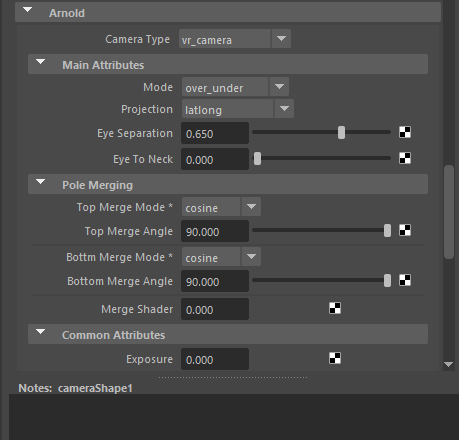Image resolution: width=459 pixels, height=440 pixels.
Task: Click the Eye Separation map connection icon
Action: (405, 132)
